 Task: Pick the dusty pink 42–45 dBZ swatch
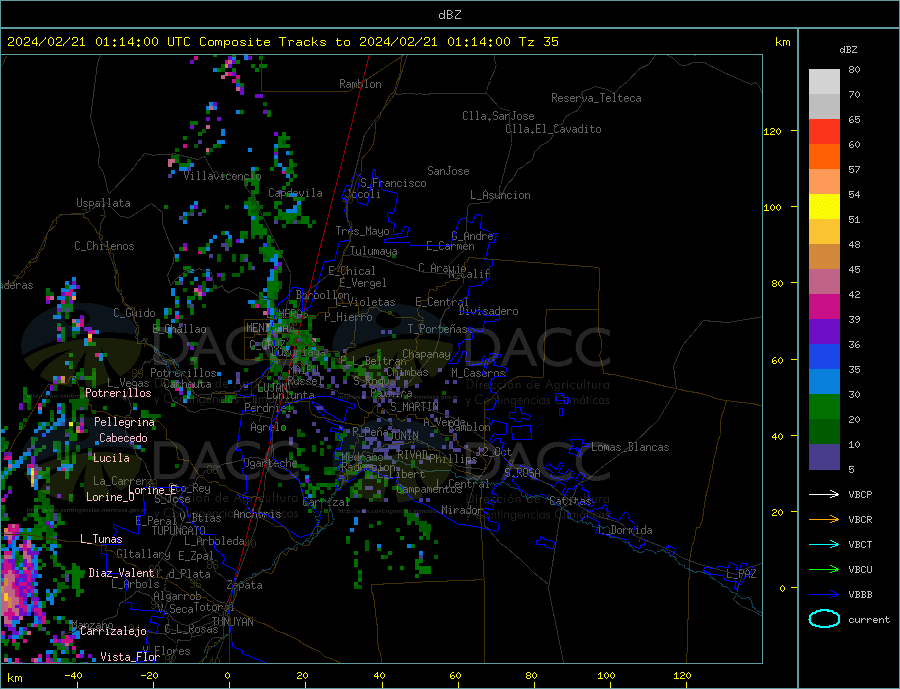click(x=824, y=282)
